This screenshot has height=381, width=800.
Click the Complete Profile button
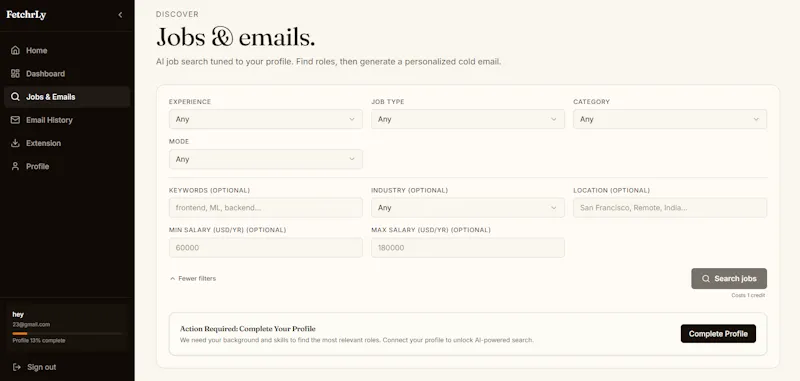[x=718, y=334]
